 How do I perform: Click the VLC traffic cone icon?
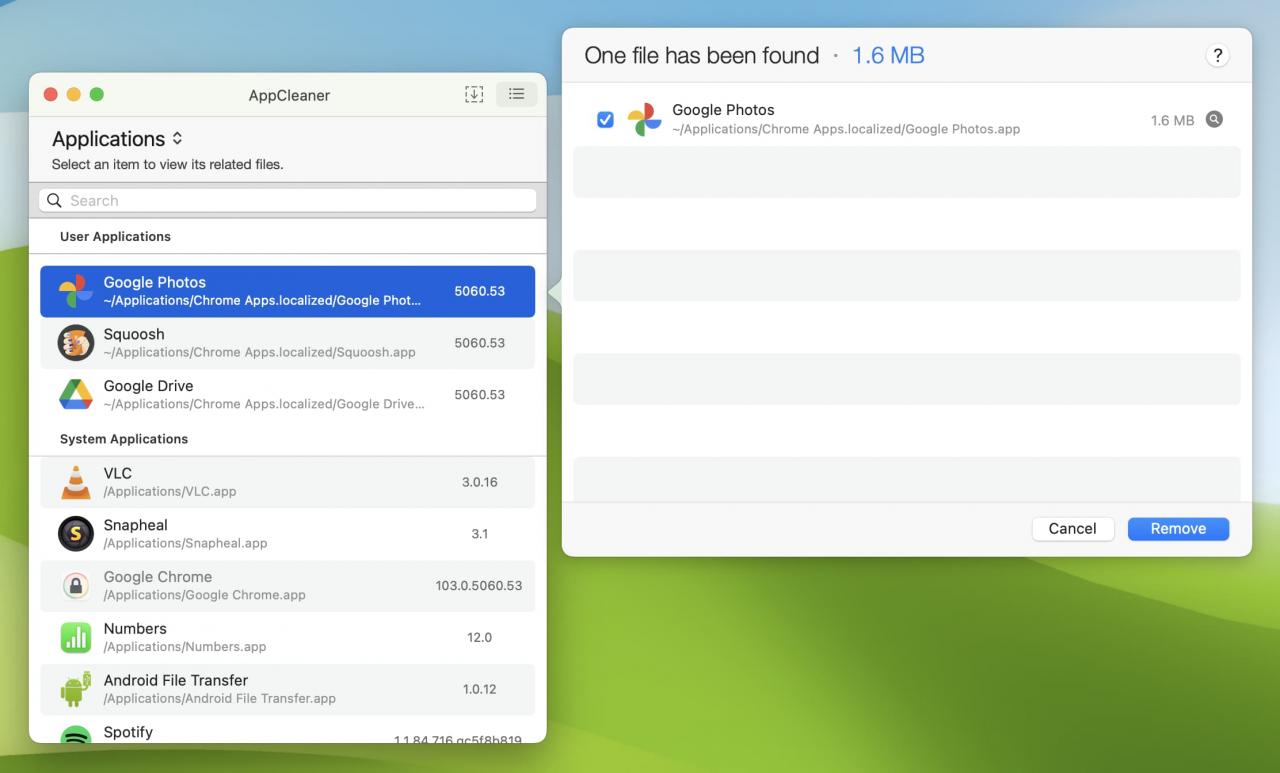[76, 482]
